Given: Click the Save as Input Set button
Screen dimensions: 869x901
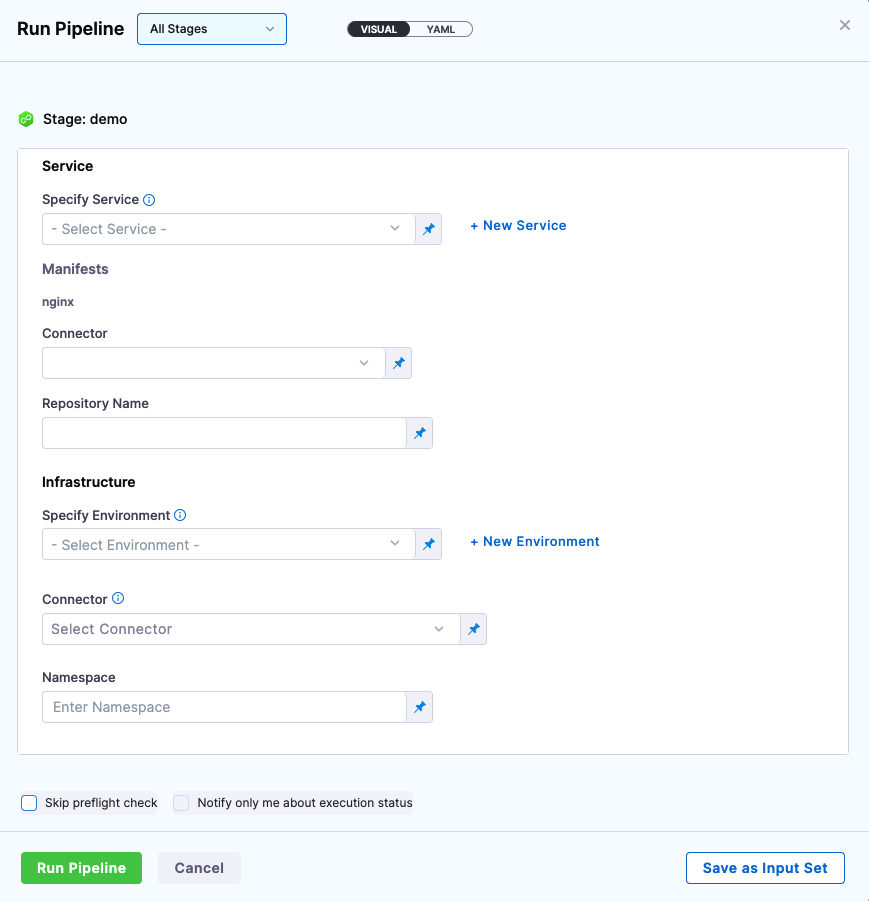Looking at the screenshot, I should 765,868.
